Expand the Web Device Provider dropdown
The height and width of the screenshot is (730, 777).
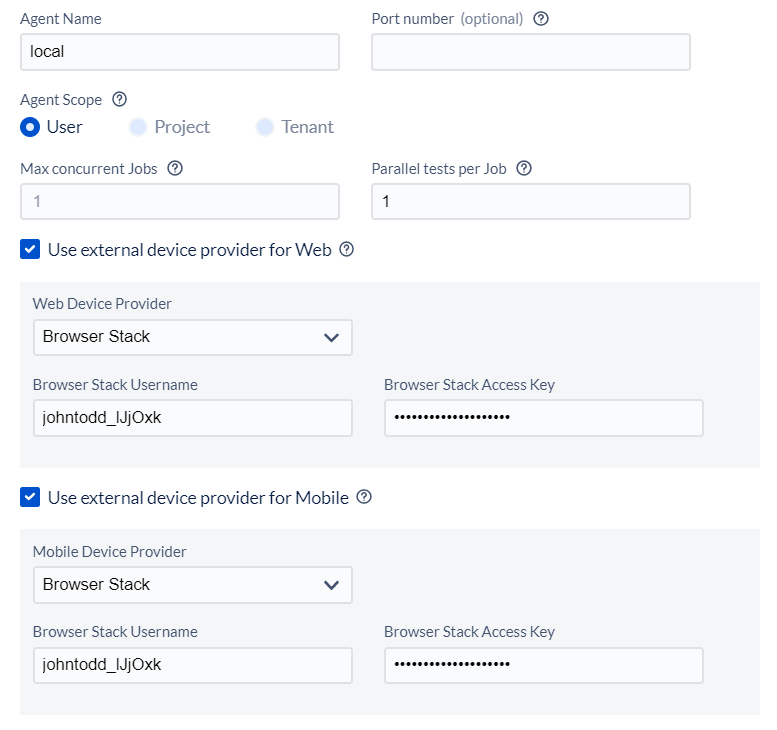point(193,337)
